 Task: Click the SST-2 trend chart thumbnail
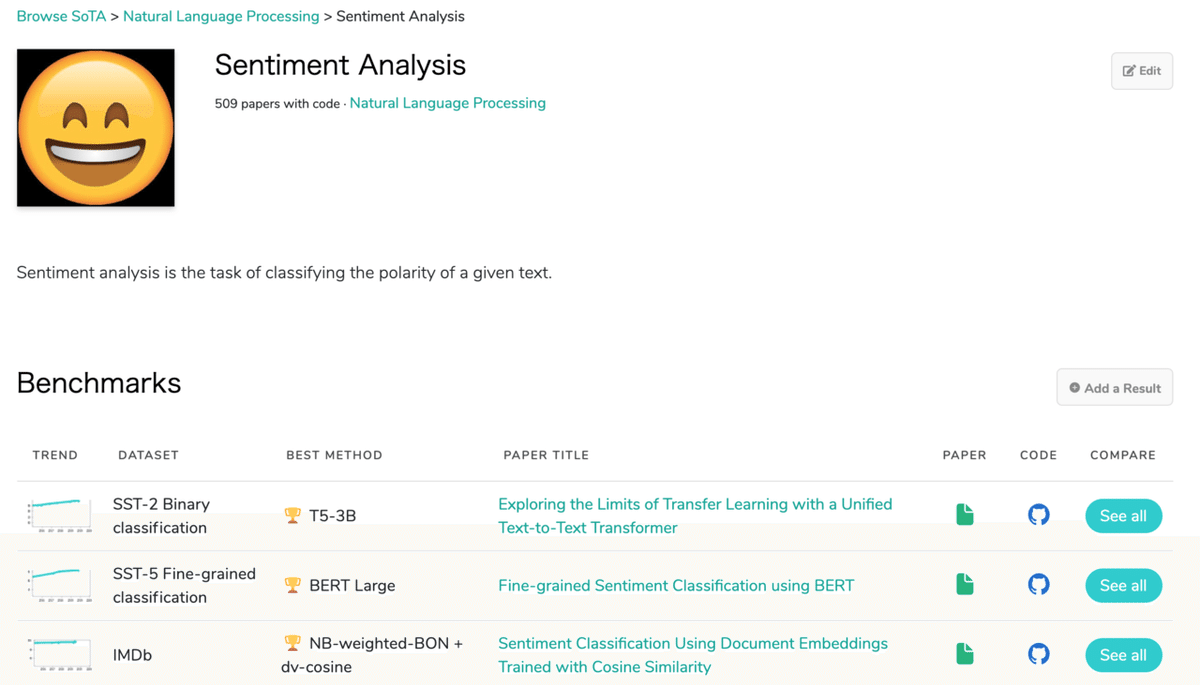pos(60,516)
